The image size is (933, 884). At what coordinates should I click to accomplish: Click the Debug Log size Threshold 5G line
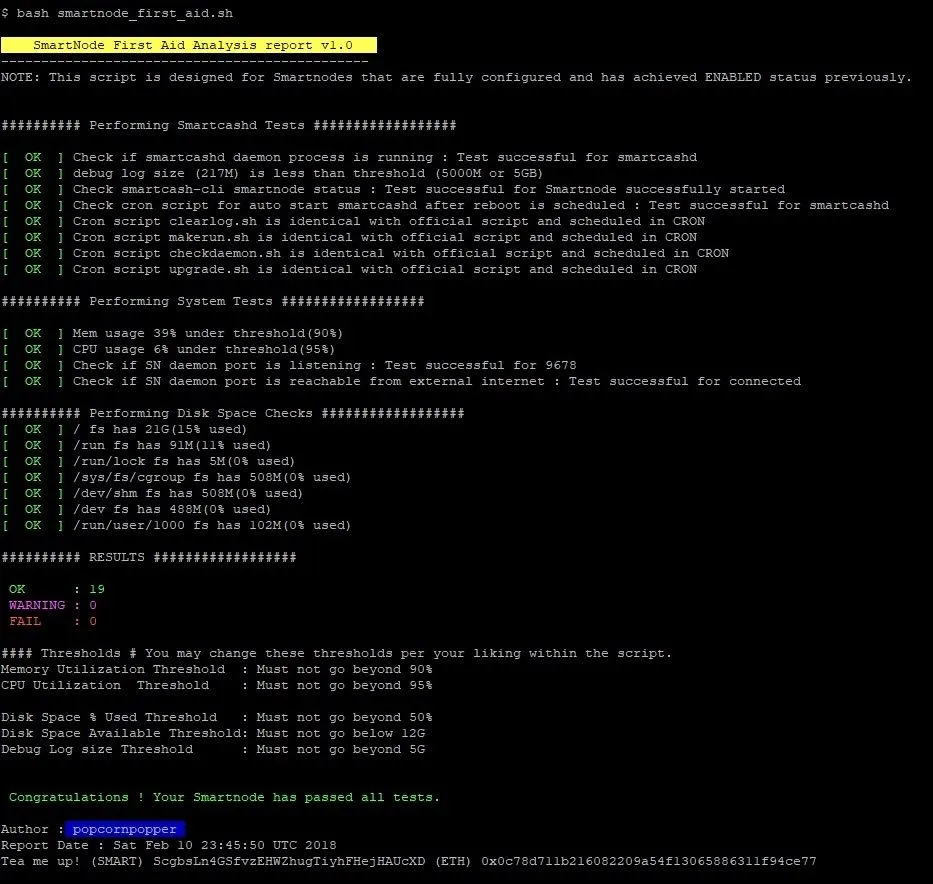click(x=213, y=750)
